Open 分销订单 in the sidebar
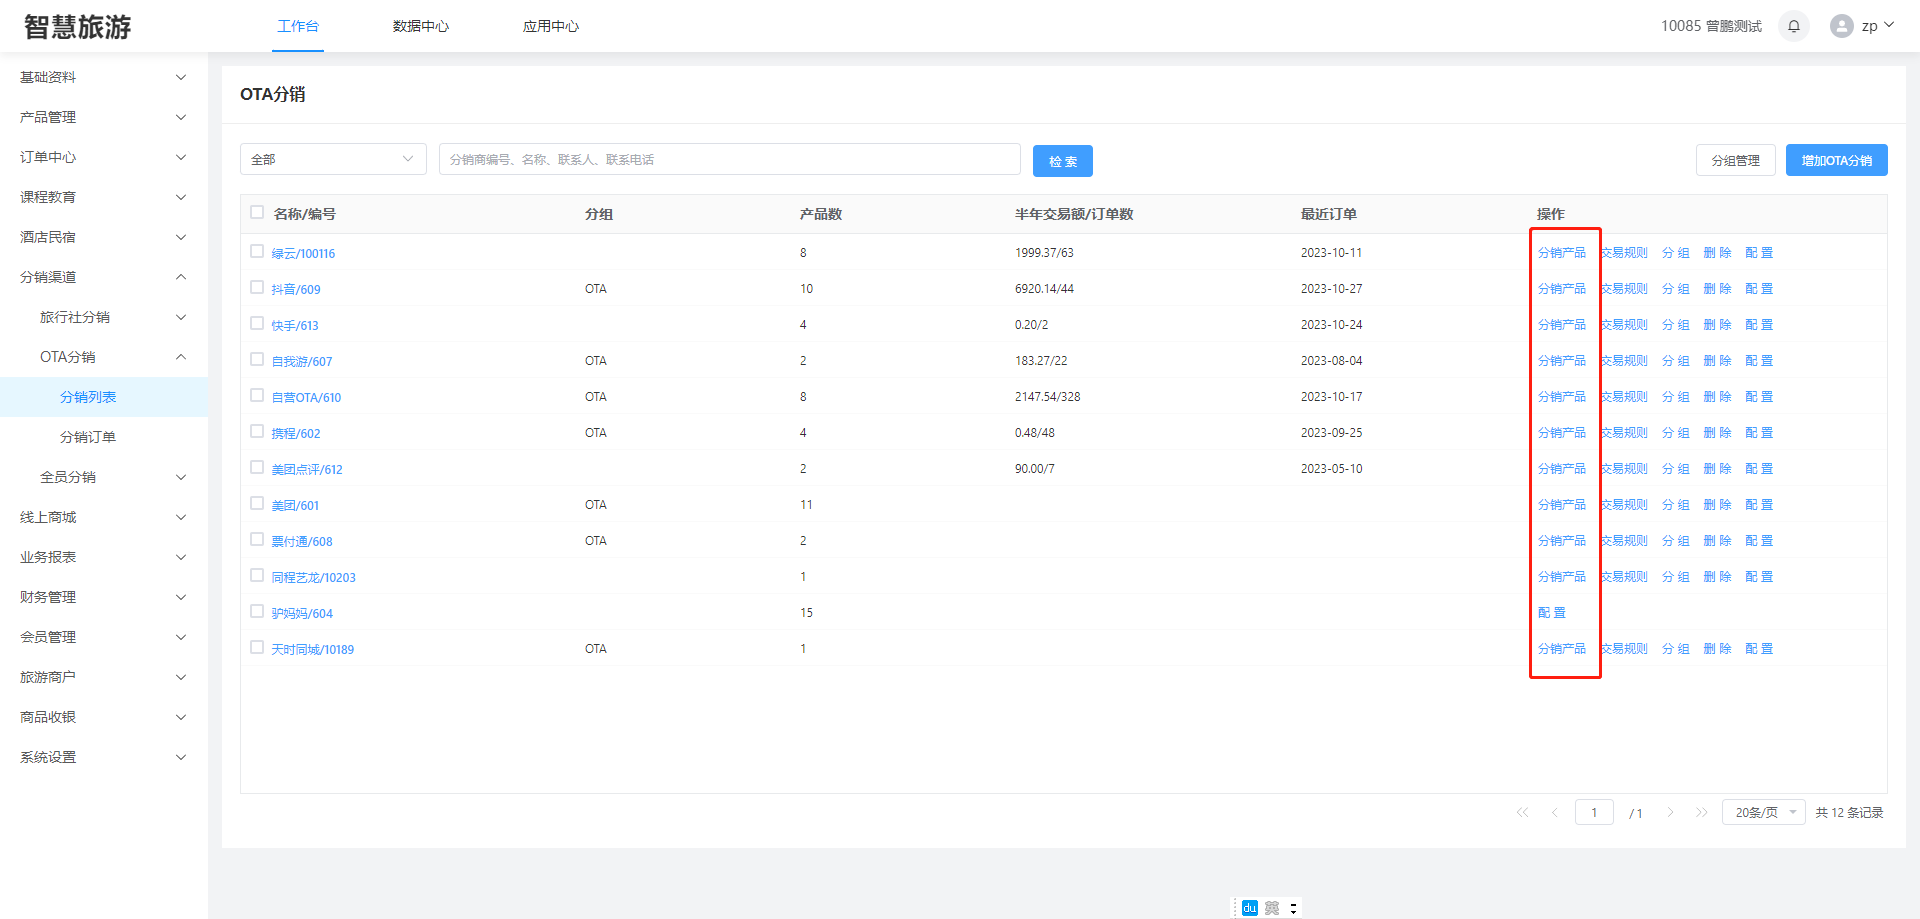The image size is (1920, 919). pos(88,437)
